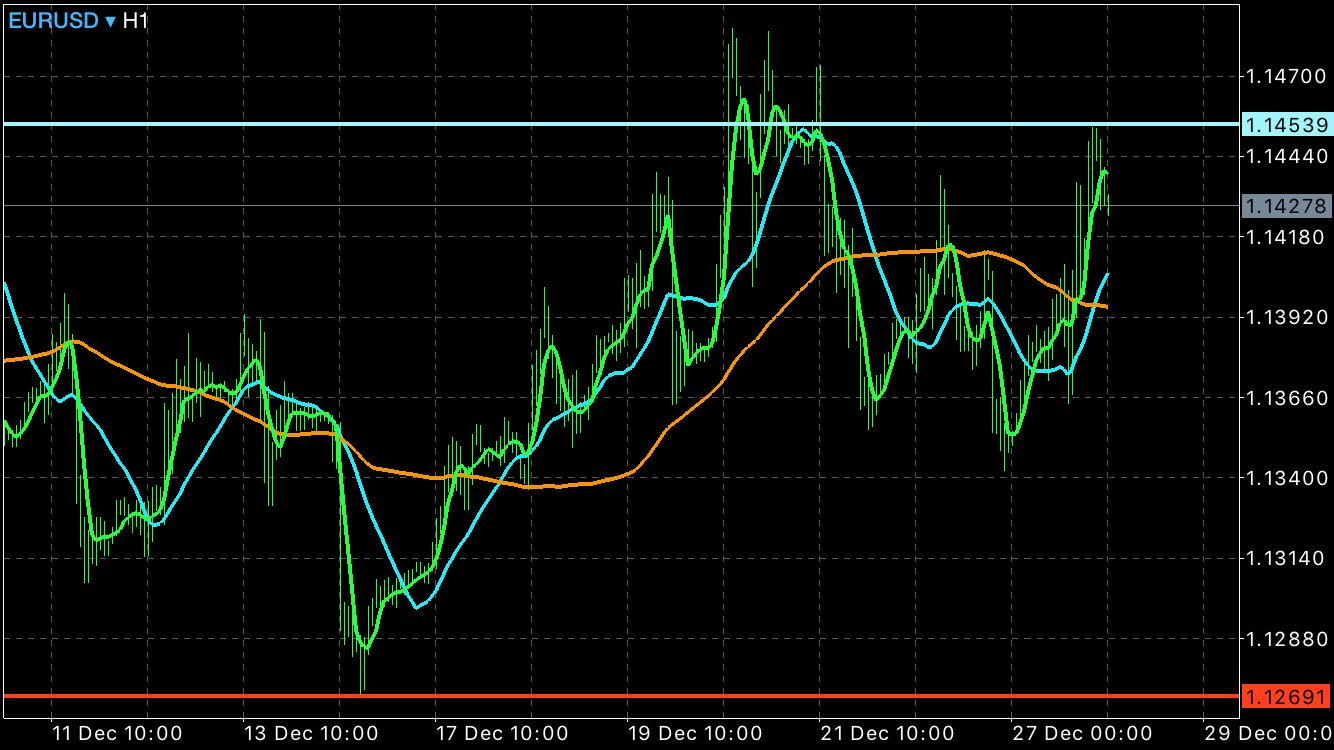Click the 1.12880 price axis label
This screenshot has height=750, width=1334.
pyautogui.click(x=1285, y=639)
